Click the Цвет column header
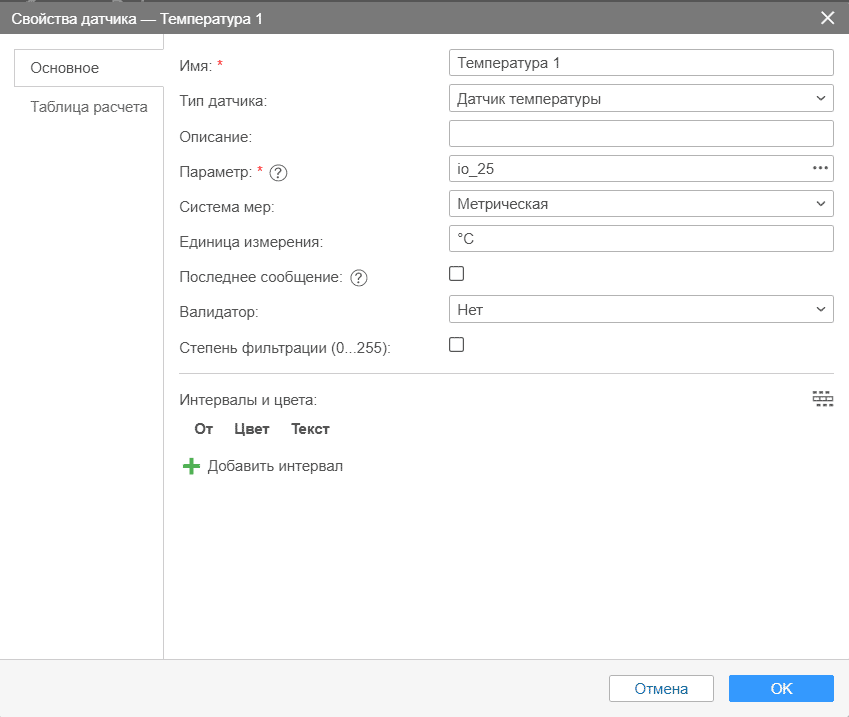The image size is (849, 717). tap(252, 429)
